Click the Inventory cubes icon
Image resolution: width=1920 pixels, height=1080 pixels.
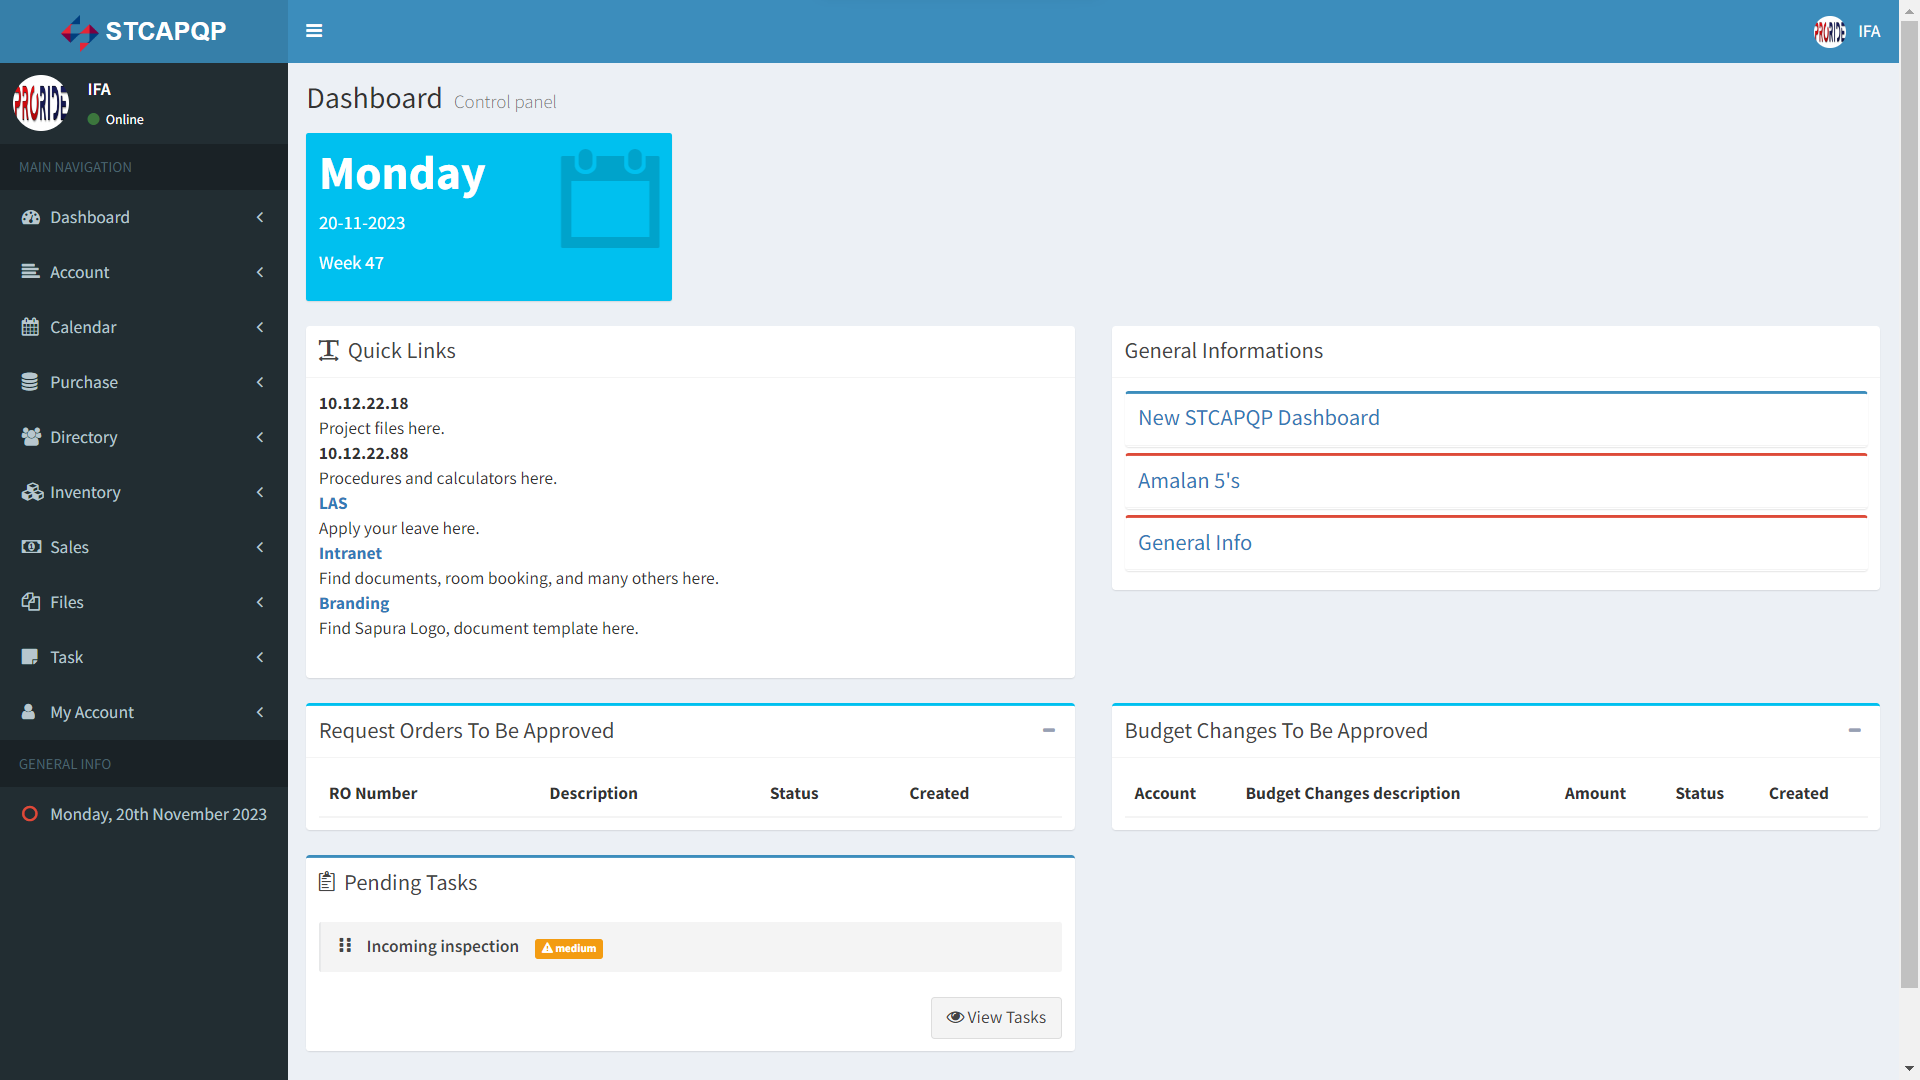point(31,492)
